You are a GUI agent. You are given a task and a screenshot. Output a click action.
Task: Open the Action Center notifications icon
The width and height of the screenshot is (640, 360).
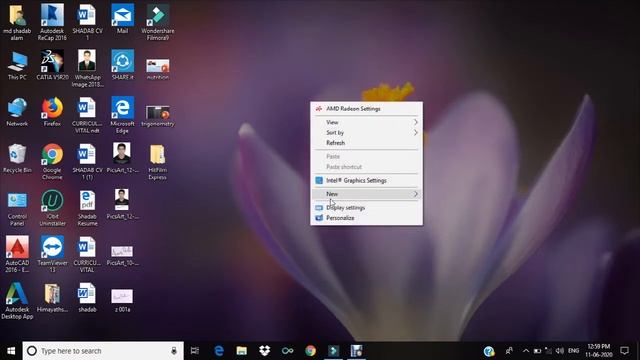(624, 351)
